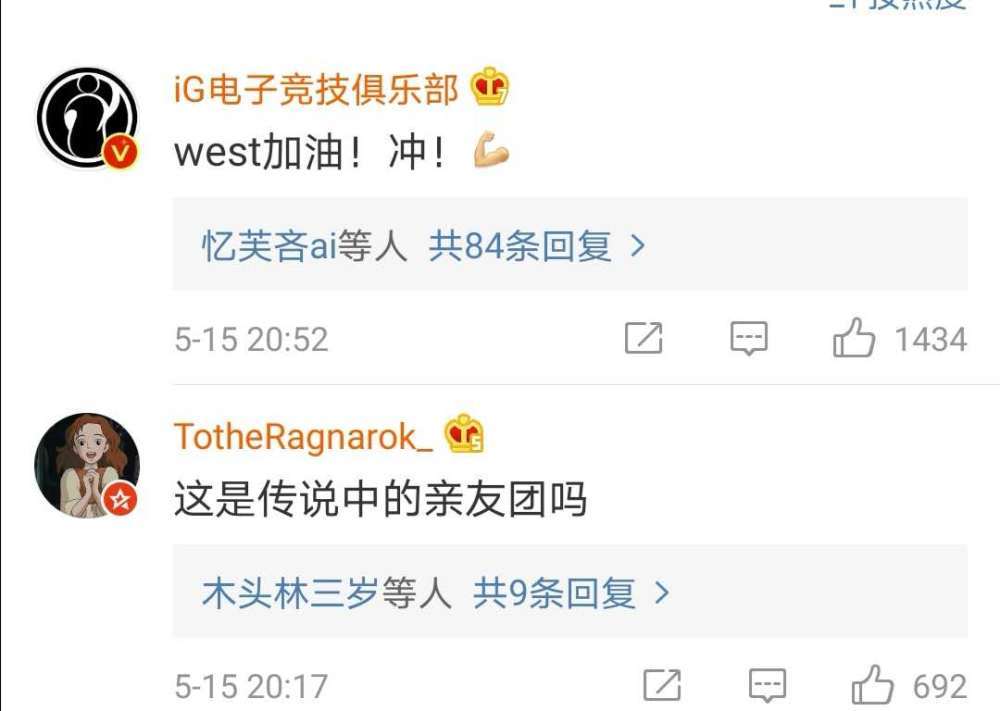Image resolution: width=1000 pixels, height=711 pixels.
Task: Tap the comment text west加油！冲！
Action: point(341,152)
